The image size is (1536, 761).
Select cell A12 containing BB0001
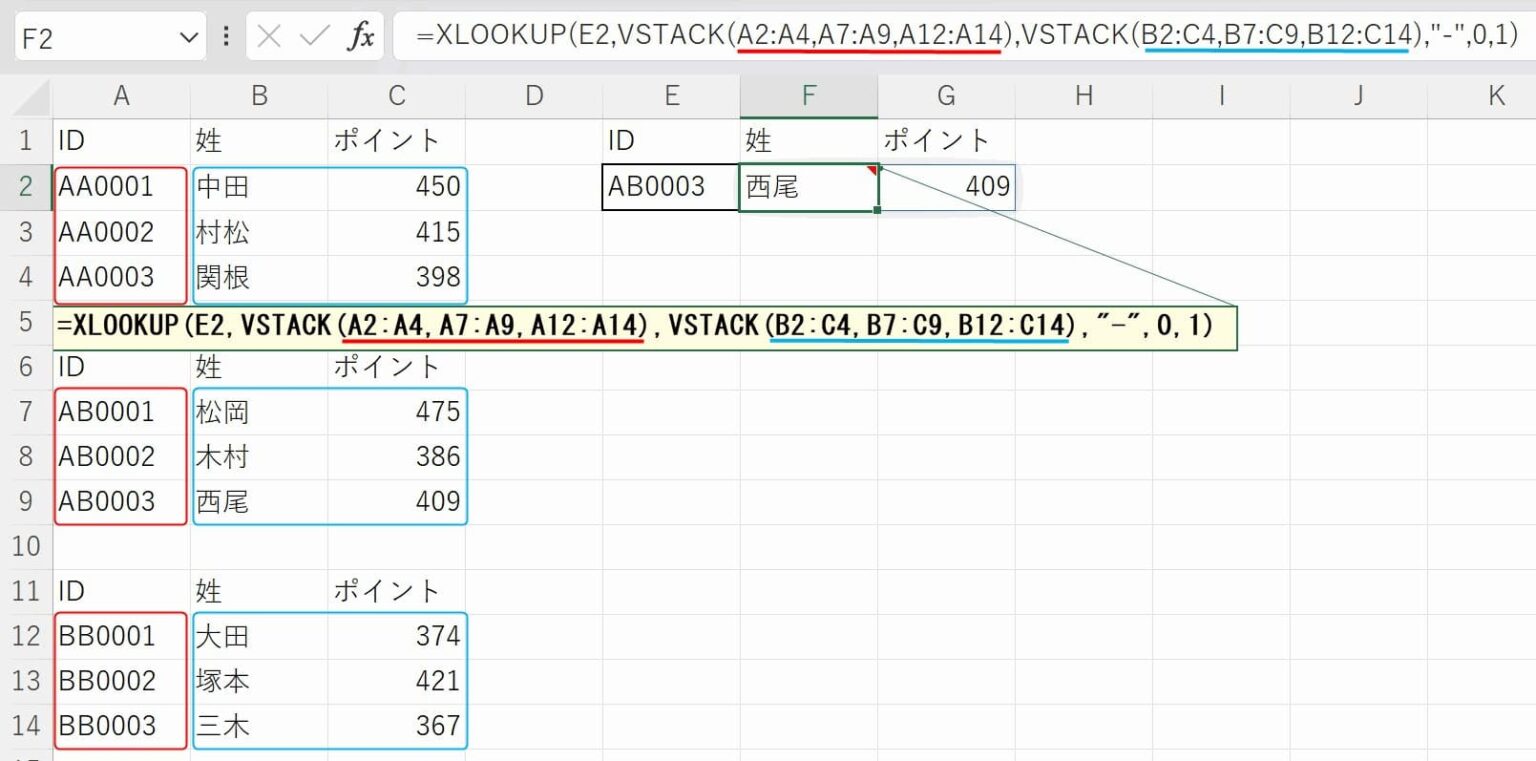121,636
